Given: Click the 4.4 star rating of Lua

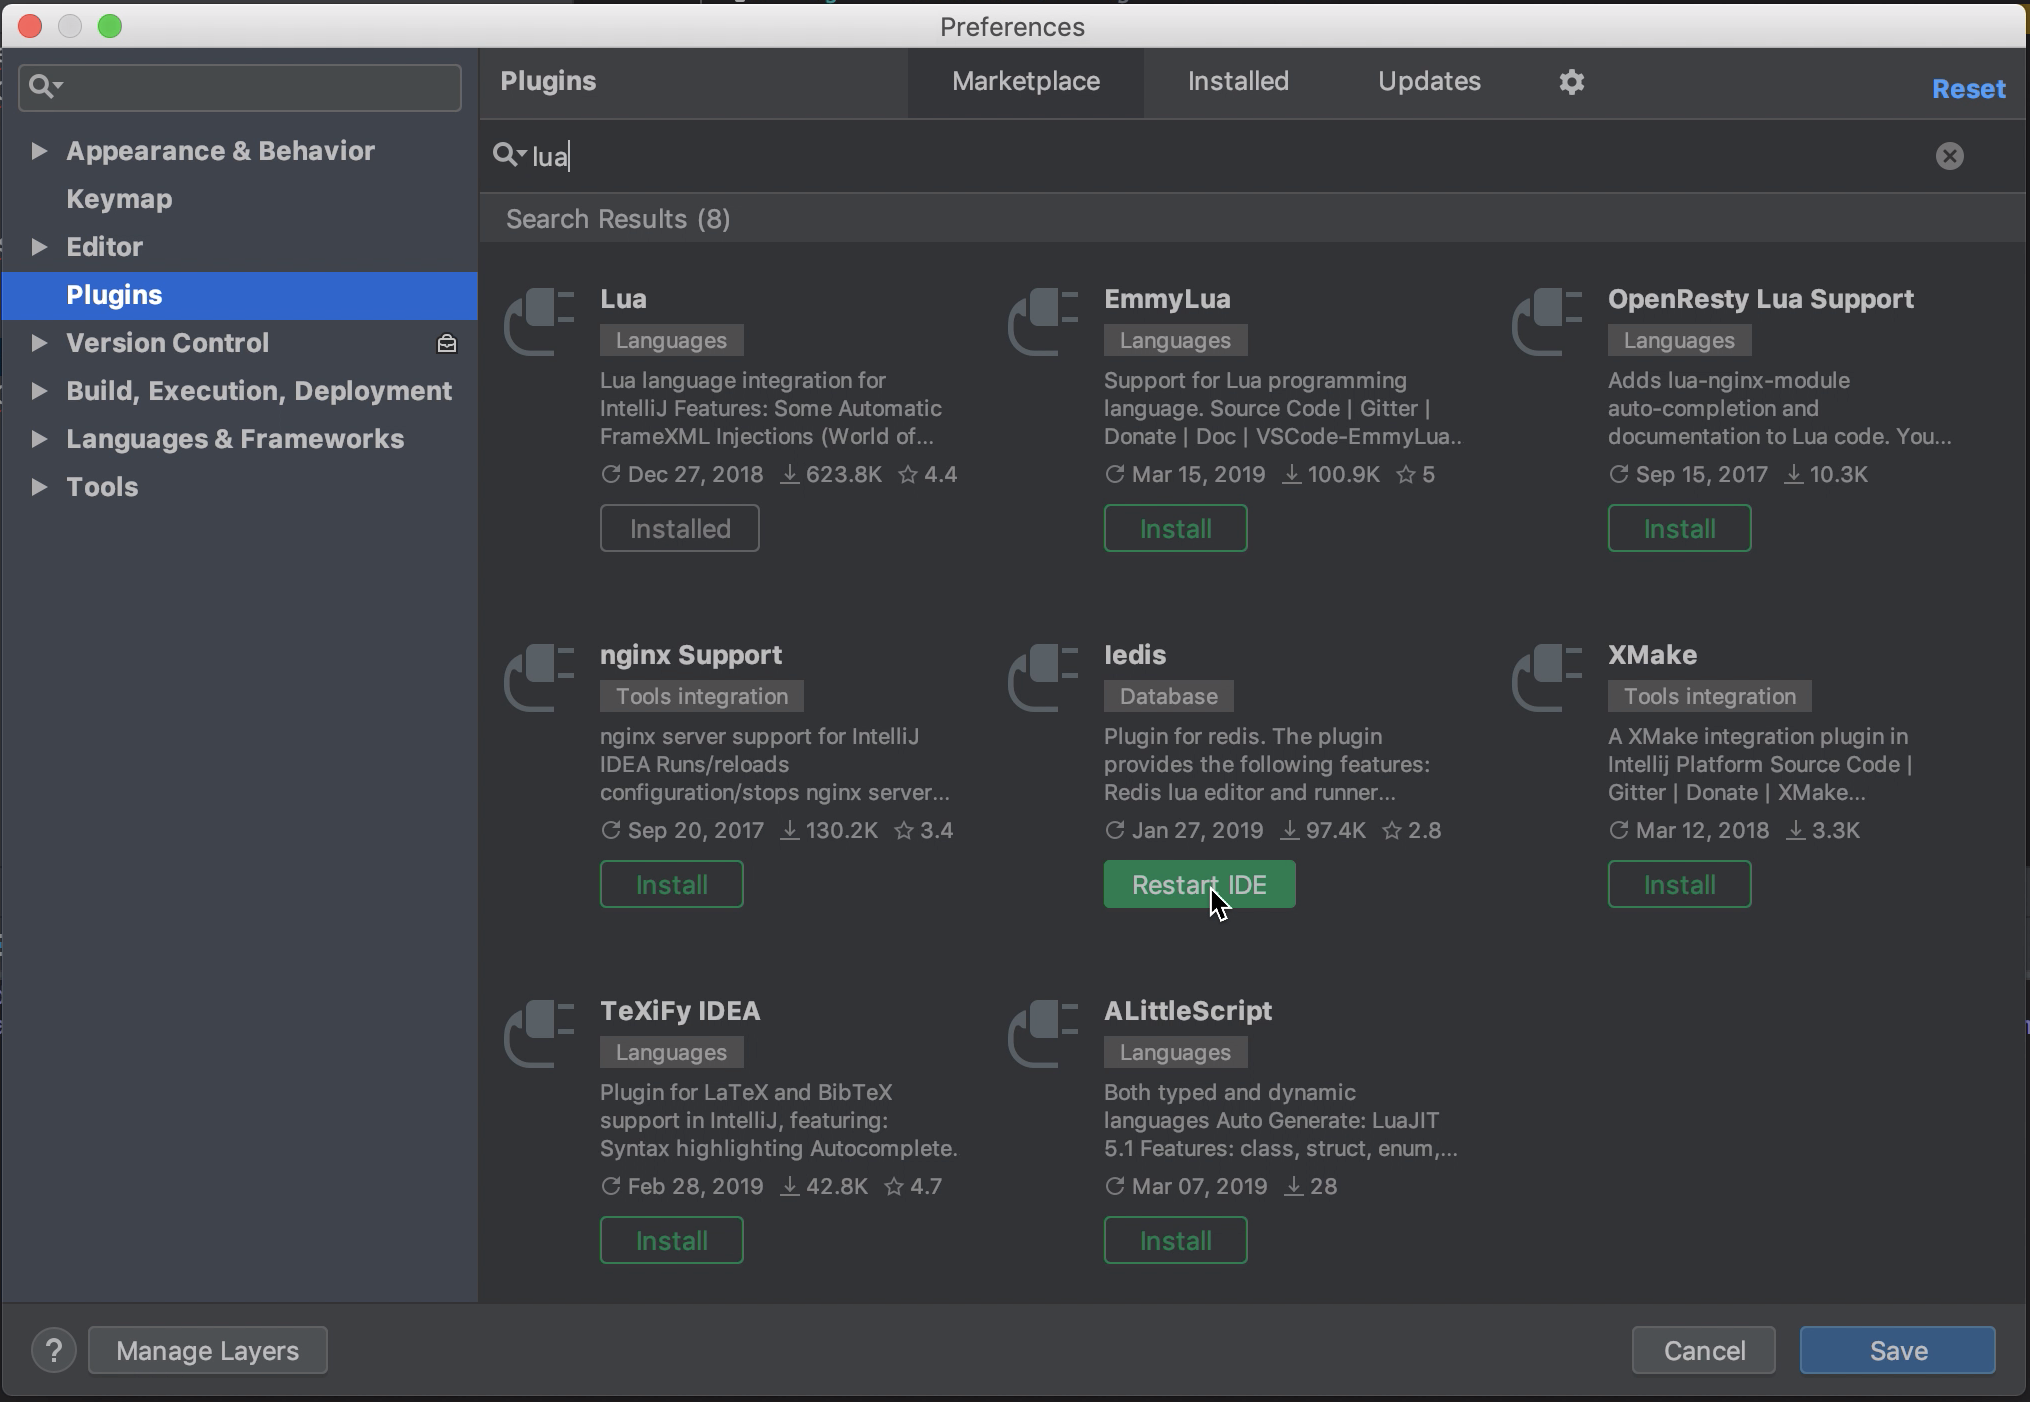Looking at the screenshot, I should click(928, 474).
